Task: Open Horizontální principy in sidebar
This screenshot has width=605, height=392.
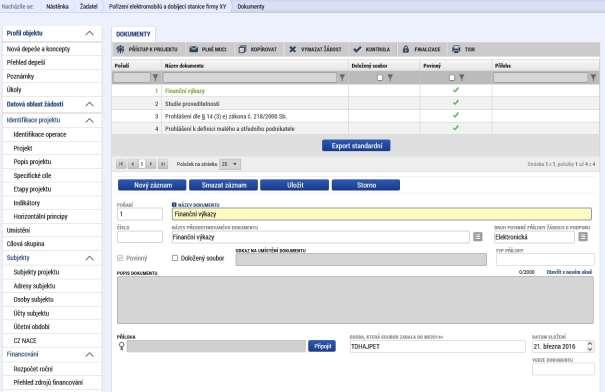Action: [41, 216]
